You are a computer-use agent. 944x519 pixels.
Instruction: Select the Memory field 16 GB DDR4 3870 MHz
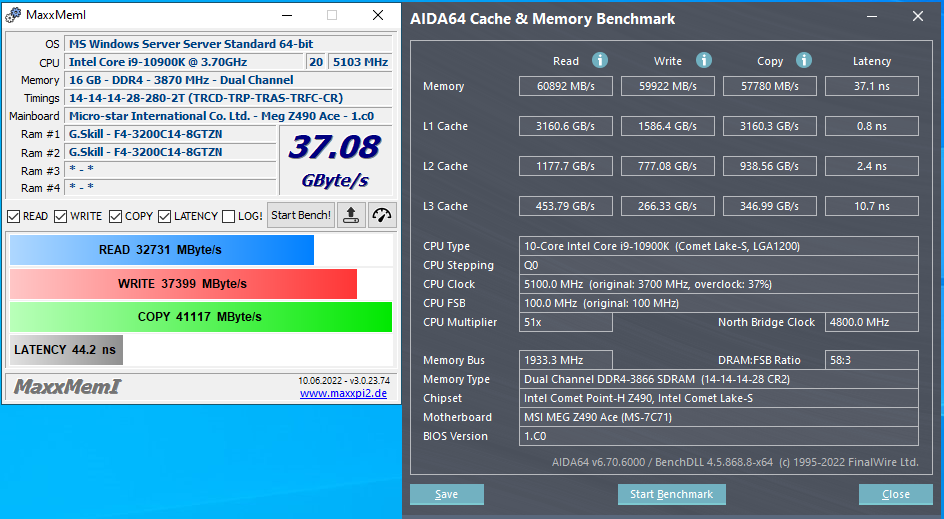click(228, 80)
